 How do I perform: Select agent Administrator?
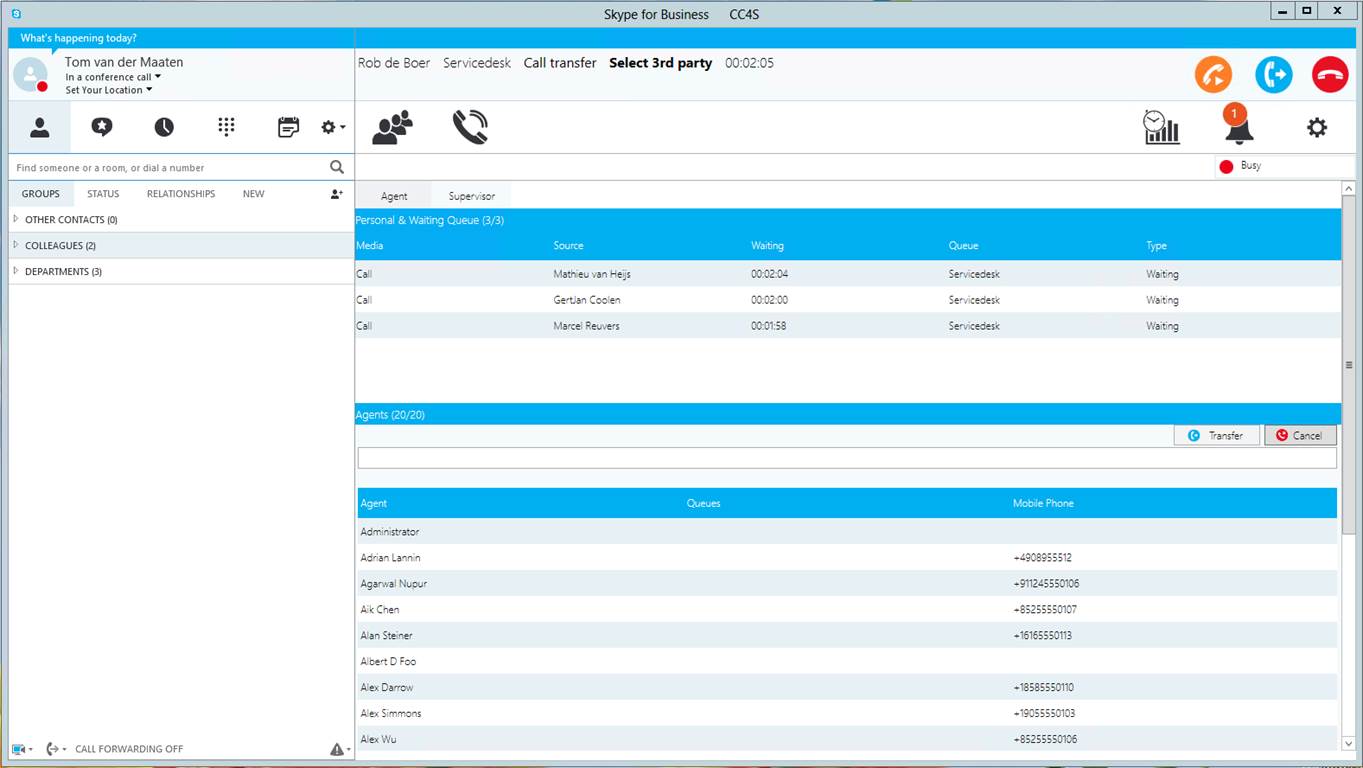click(847, 531)
